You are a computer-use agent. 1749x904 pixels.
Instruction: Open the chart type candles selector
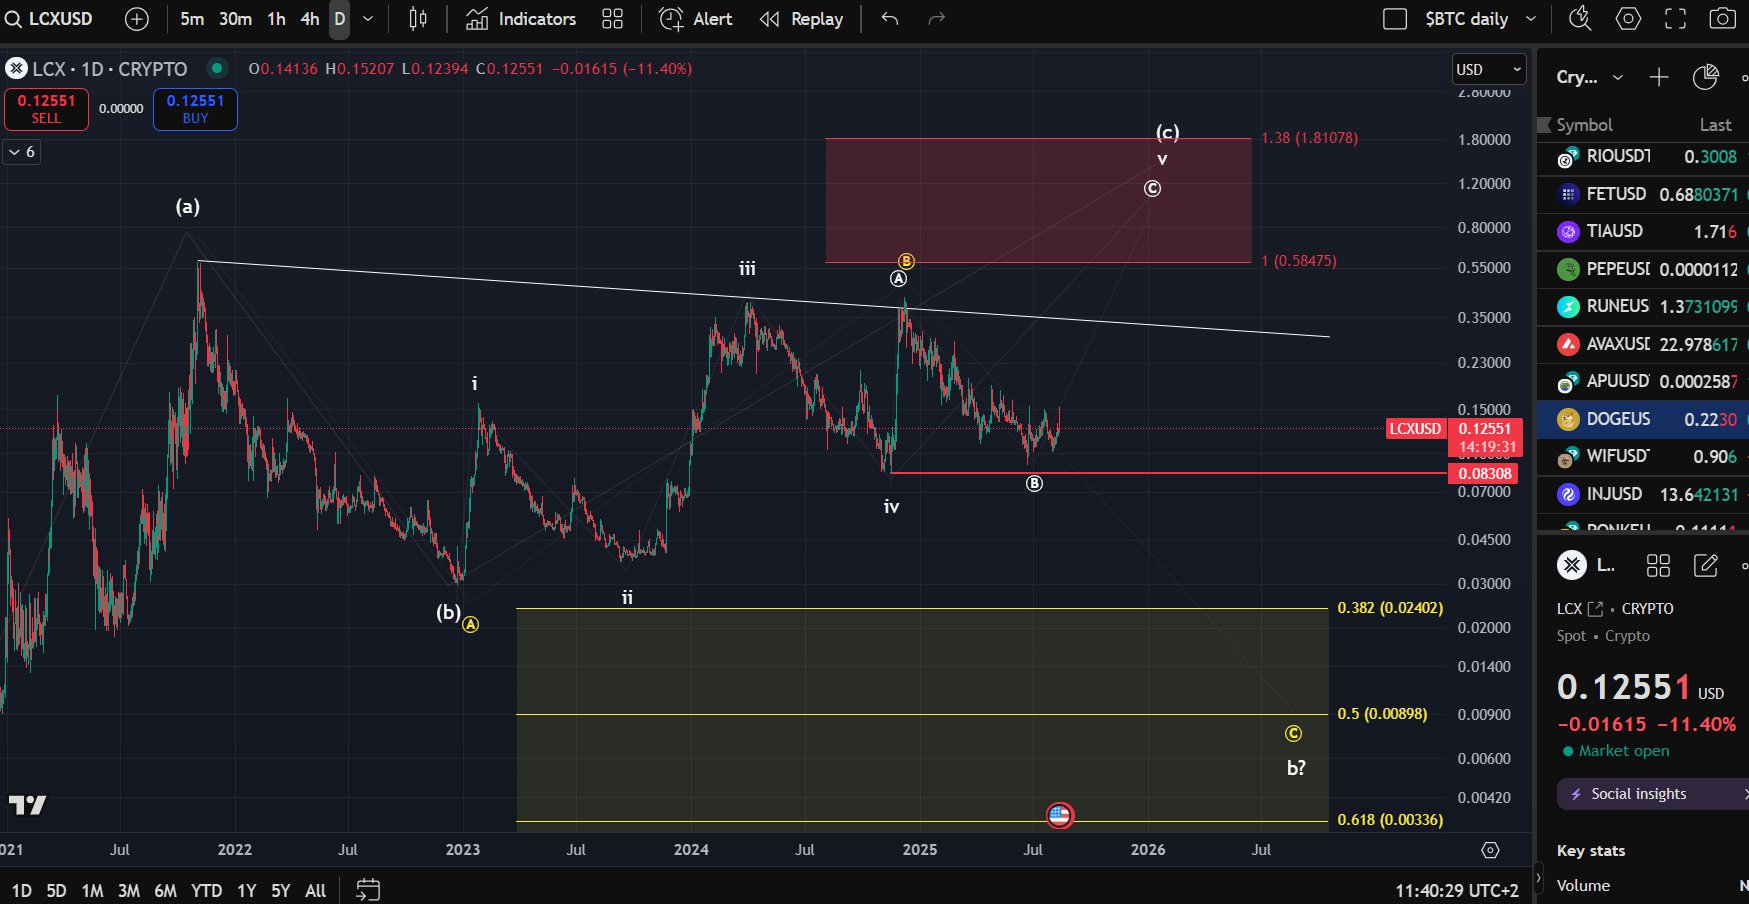coord(418,19)
